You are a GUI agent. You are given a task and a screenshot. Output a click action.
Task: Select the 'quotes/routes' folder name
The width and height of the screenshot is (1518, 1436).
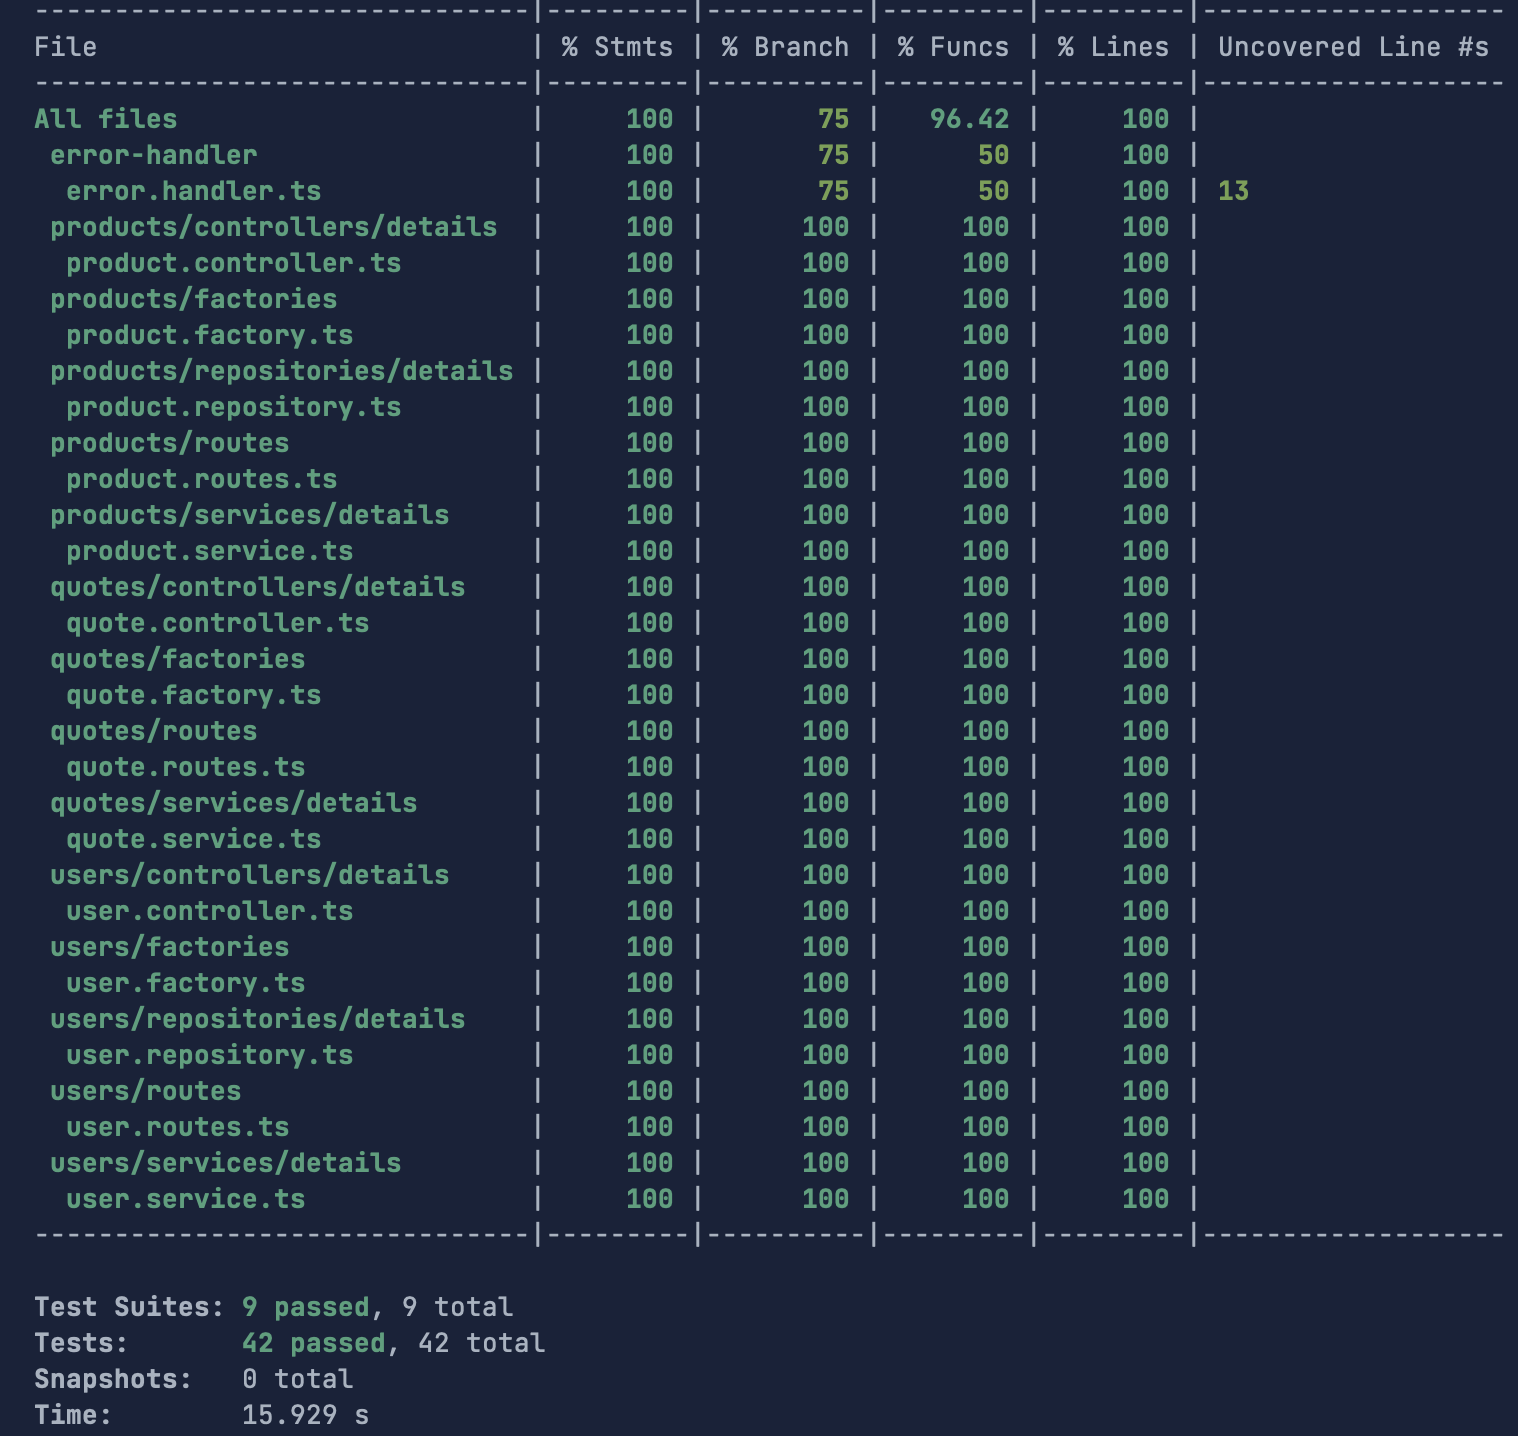153,731
